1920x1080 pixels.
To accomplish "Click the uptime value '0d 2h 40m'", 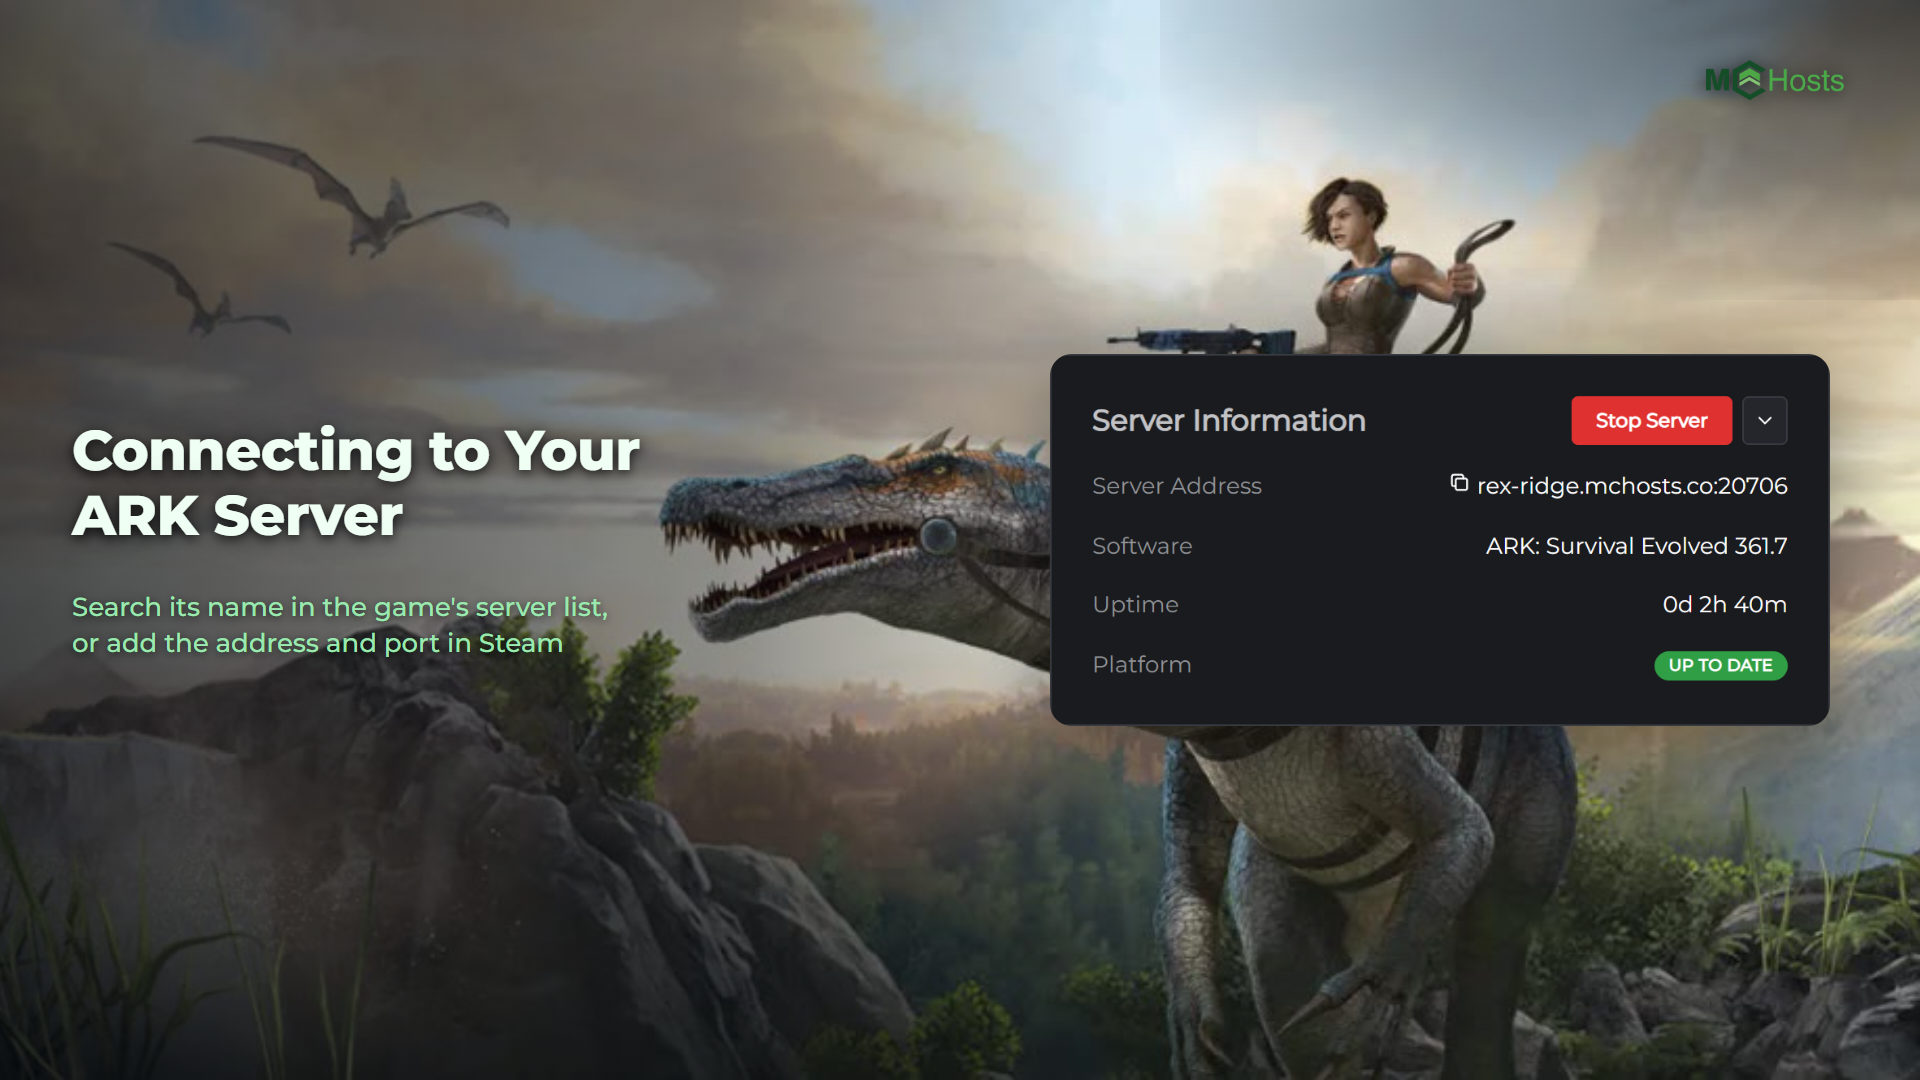I will point(1724,605).
